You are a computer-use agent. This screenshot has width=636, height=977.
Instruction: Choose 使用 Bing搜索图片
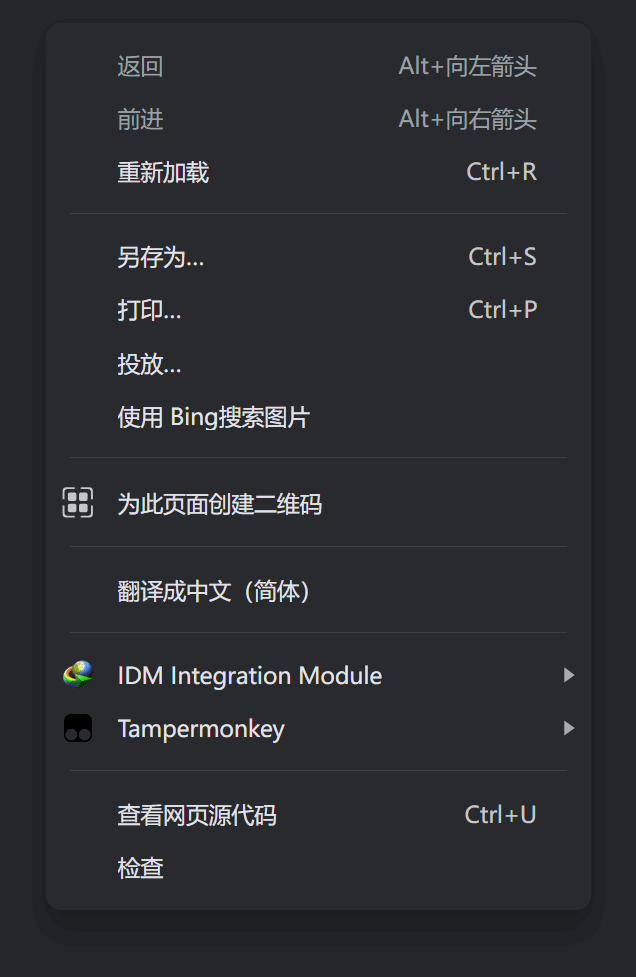point(214,417)
